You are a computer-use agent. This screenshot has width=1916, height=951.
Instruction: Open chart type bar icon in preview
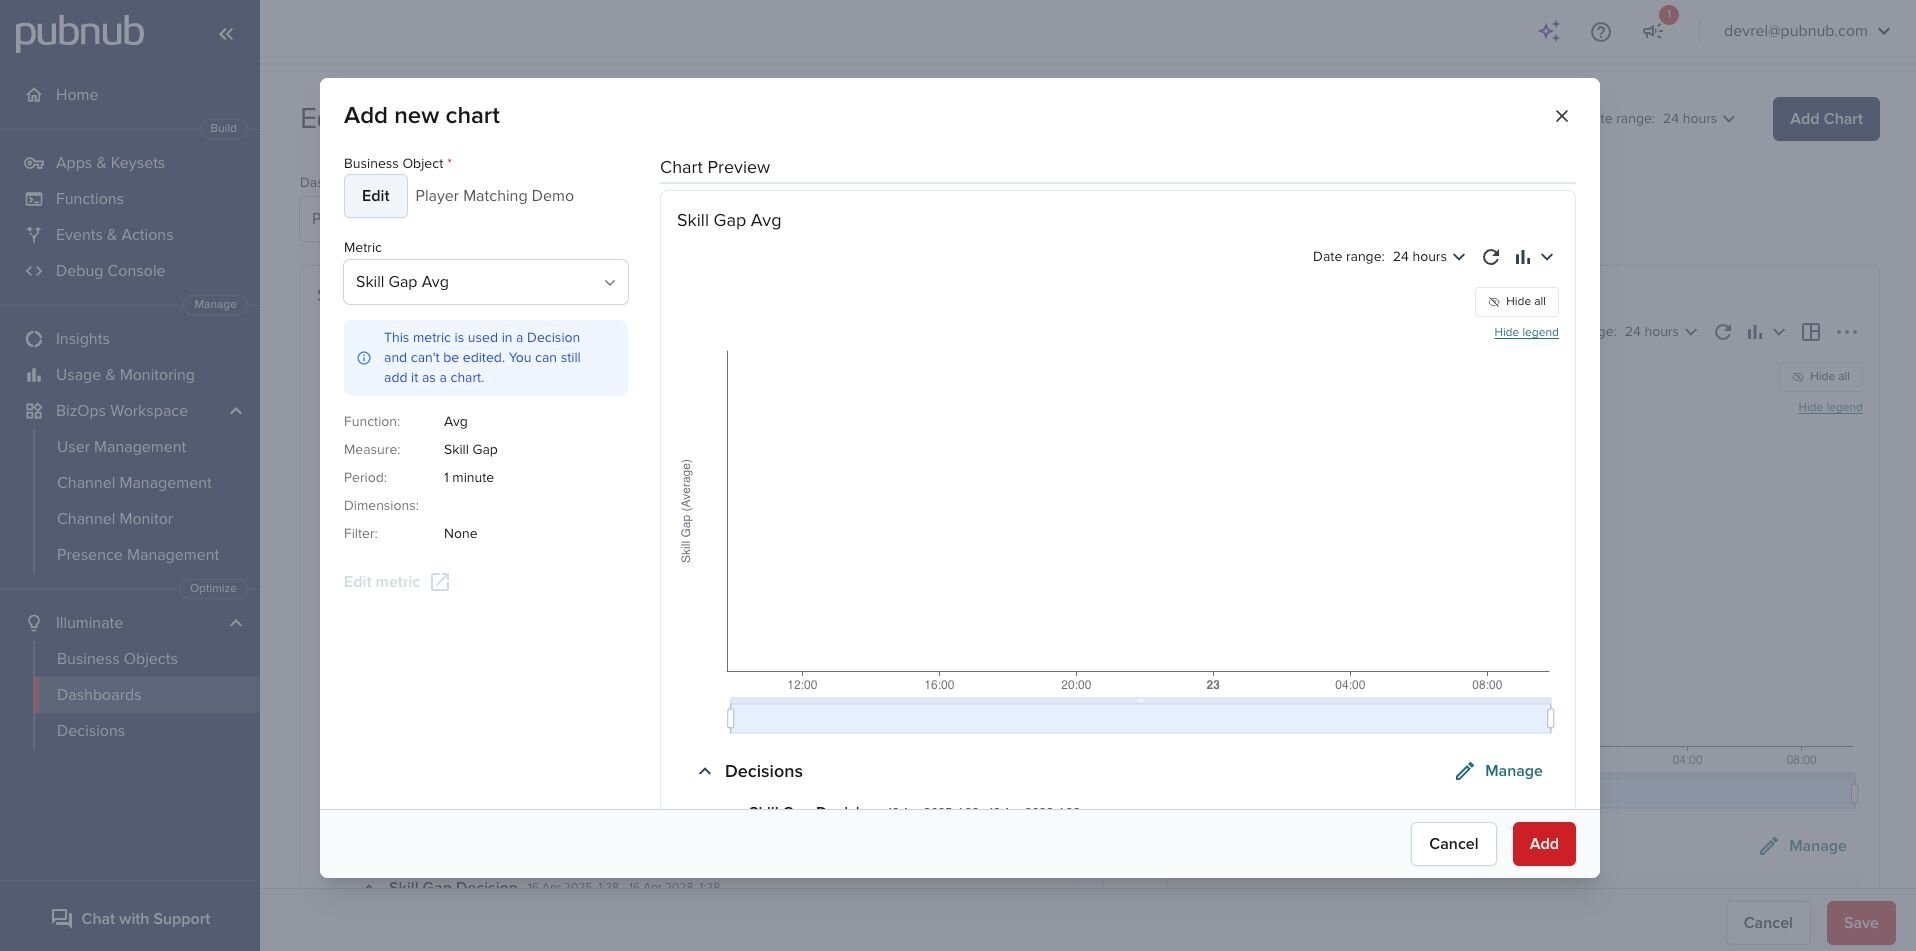coord(1523,257)
